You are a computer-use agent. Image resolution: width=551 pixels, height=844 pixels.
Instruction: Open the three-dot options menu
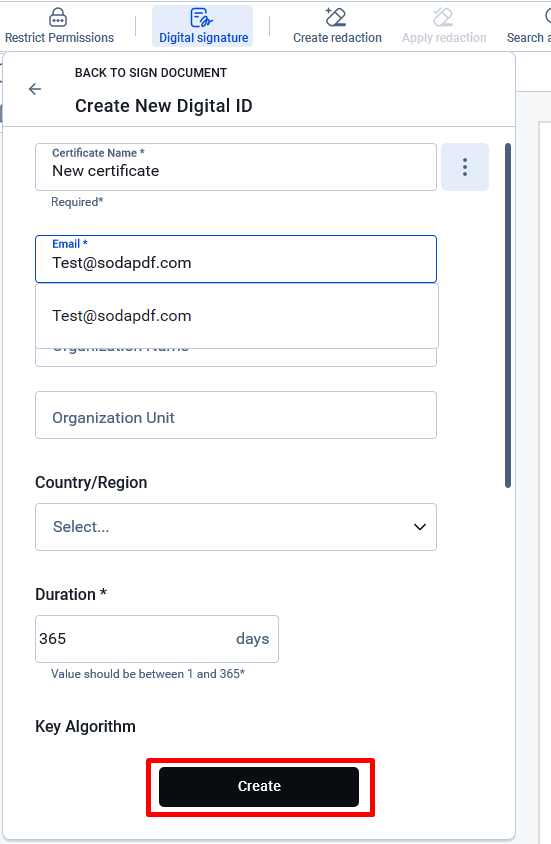pyautogui.click(x=465, y=167)
